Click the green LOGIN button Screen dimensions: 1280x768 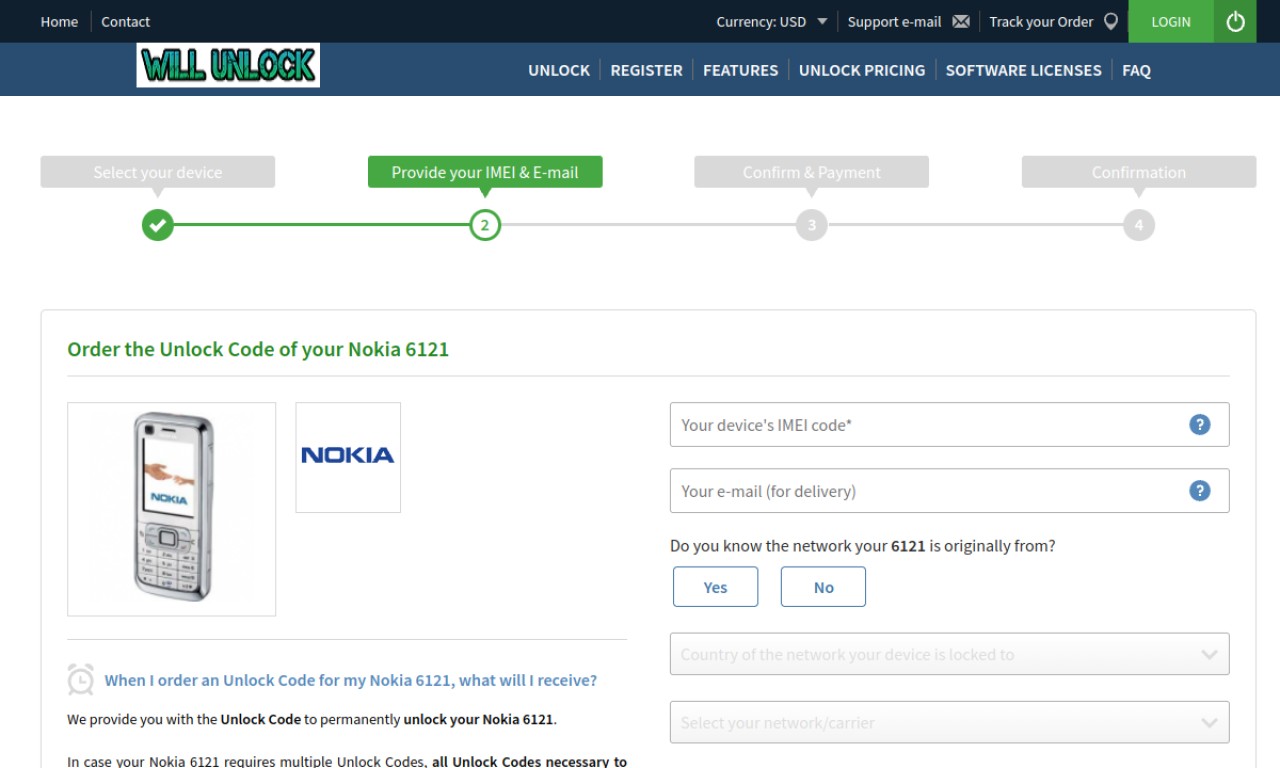pyautogui.click(x=1171, y=21)
